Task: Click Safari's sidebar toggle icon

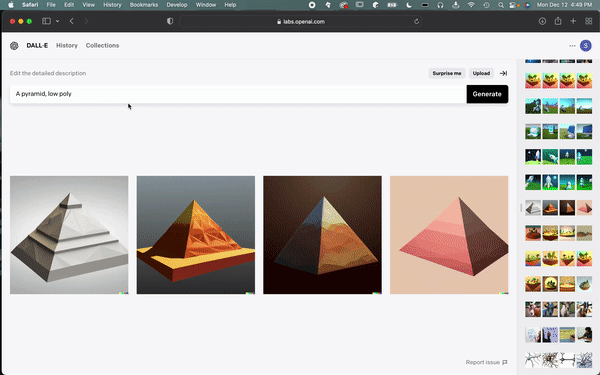Action: 46,21
